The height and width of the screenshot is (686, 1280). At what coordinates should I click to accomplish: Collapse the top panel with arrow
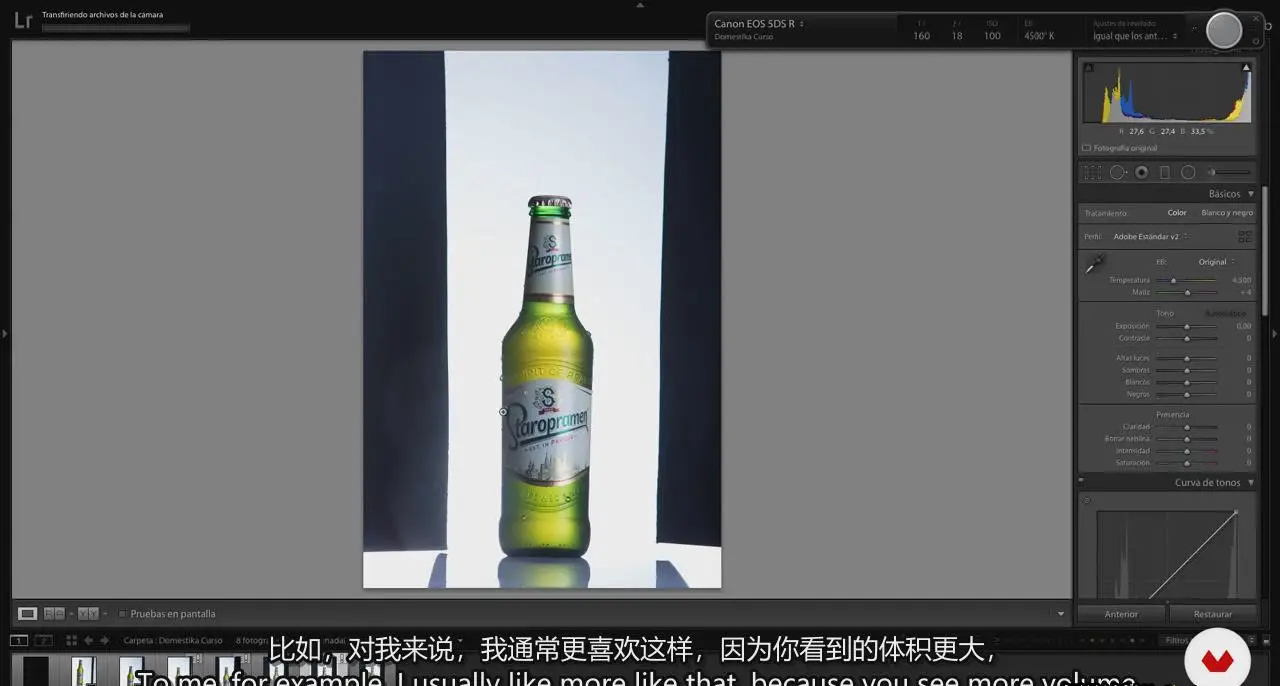(640, 4)
